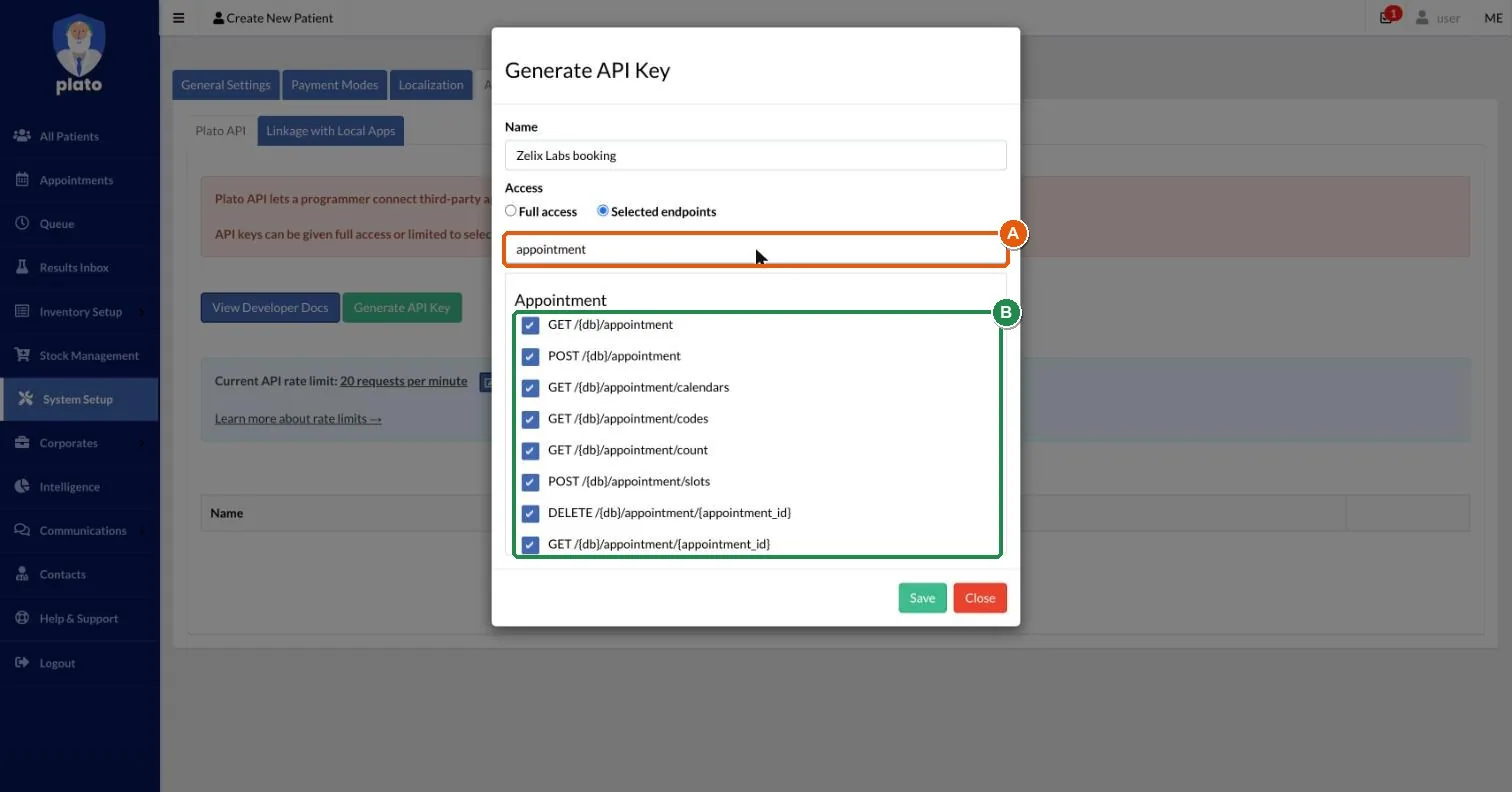Click the Communications chat icon
Viewport: 1512px width, 792px height.
pyautogui.click(x=22, y=530)
